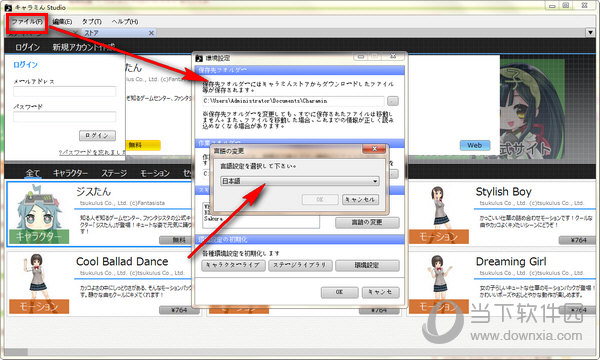This screenshot has width=600, height=360.
Task: Select the ジスたん character thumbnail
Action: [x=39, y=213]
